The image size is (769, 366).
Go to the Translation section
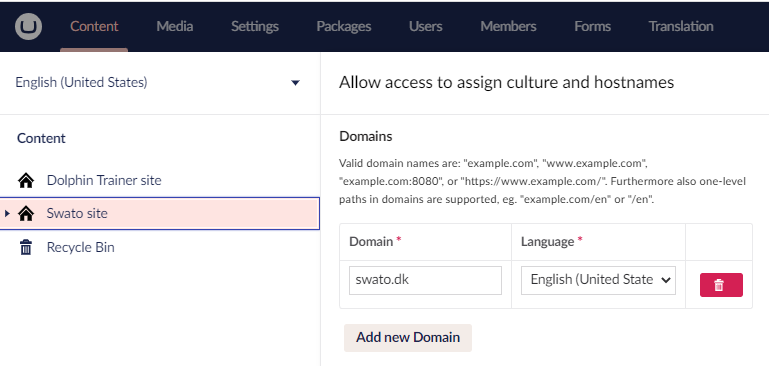click(x=681, y=26)
